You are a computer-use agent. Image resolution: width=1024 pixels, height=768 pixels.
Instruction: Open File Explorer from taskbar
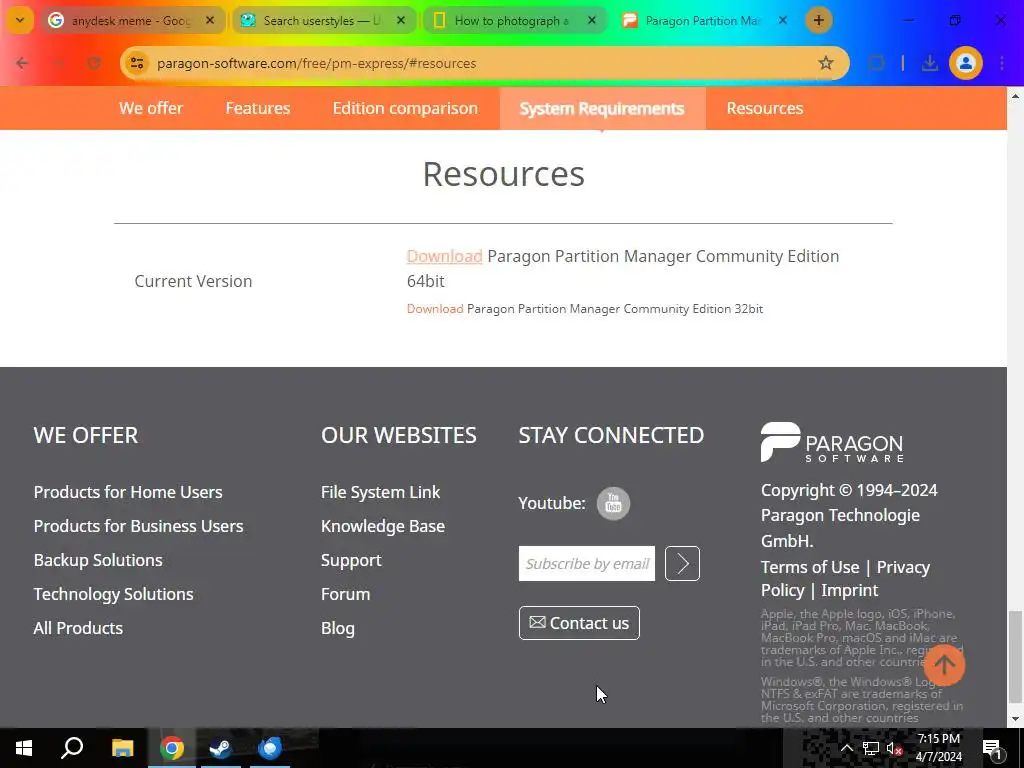tap(122, 748)
